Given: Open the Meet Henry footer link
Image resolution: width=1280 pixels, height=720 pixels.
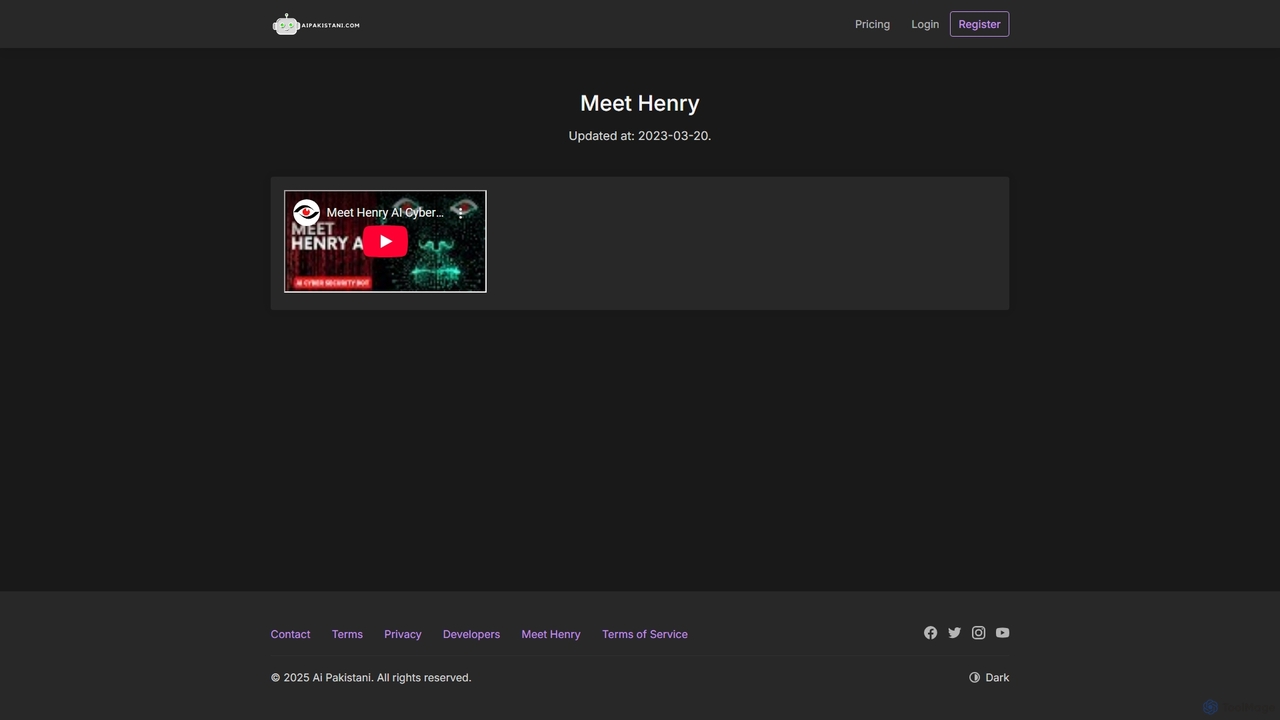Looking at the screenshot, I should point(551,634).
